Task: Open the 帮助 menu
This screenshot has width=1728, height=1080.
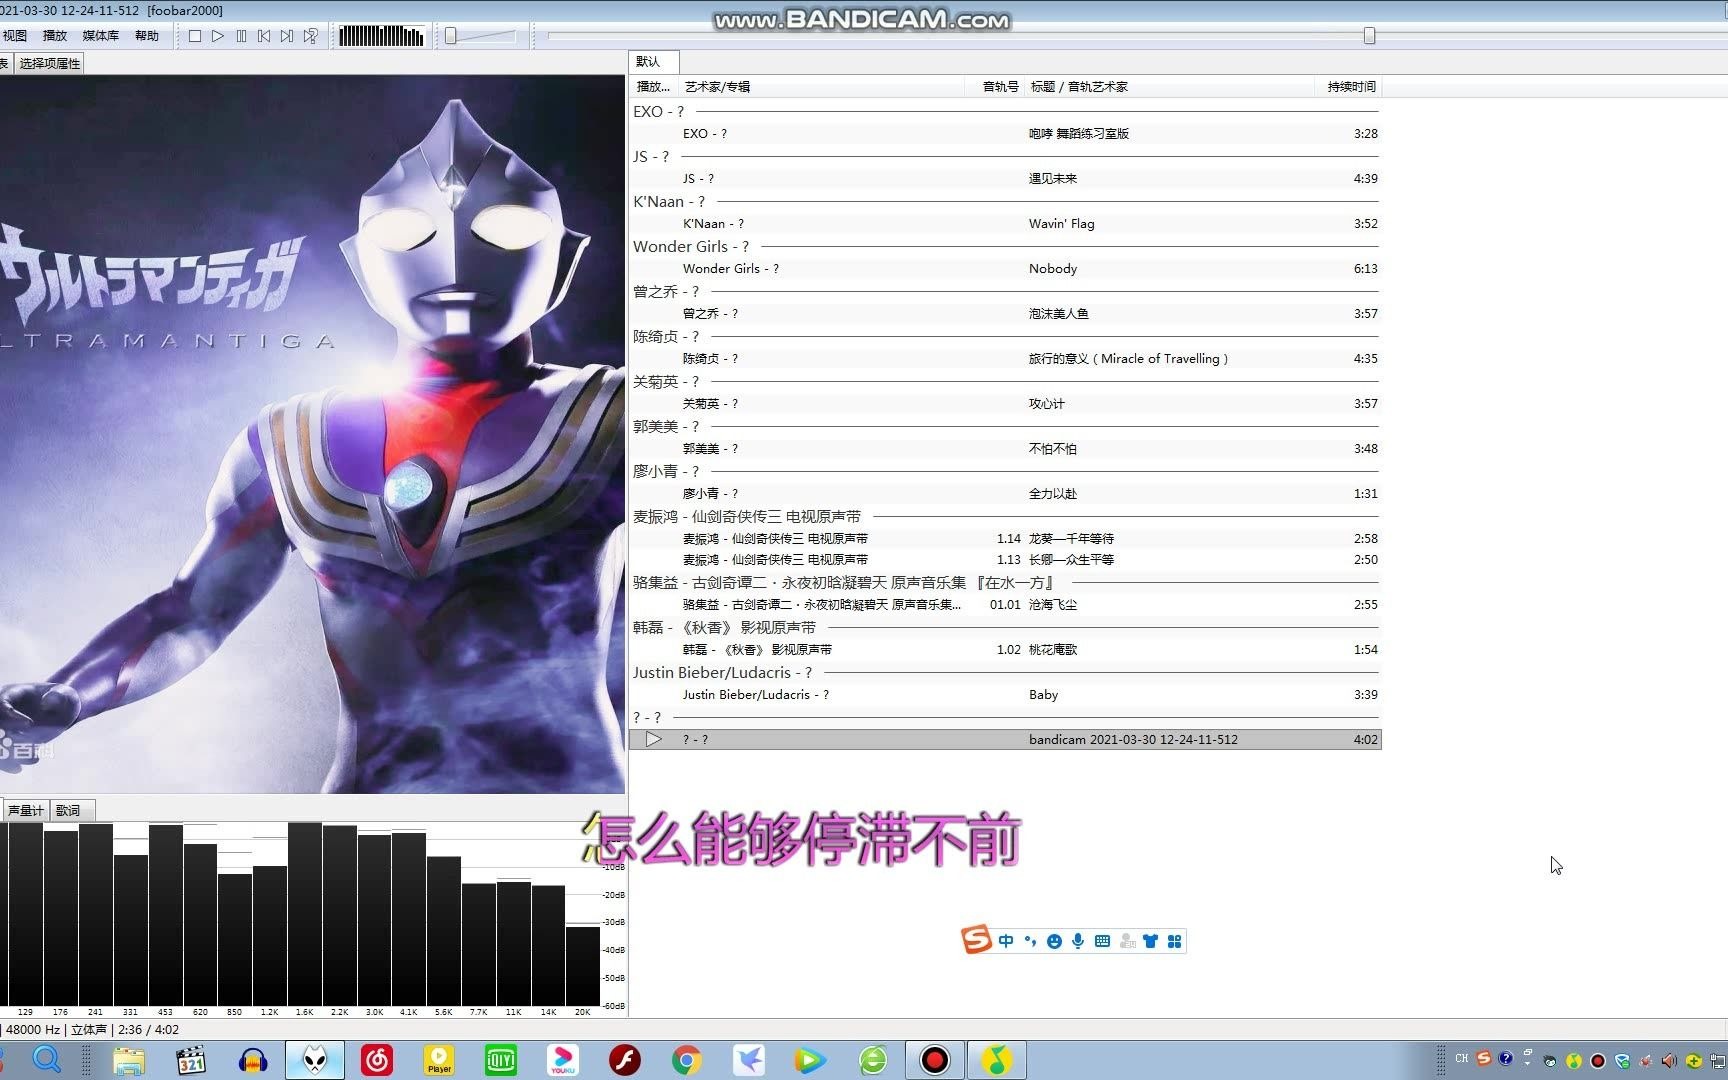Action: [x=147, y=36]
